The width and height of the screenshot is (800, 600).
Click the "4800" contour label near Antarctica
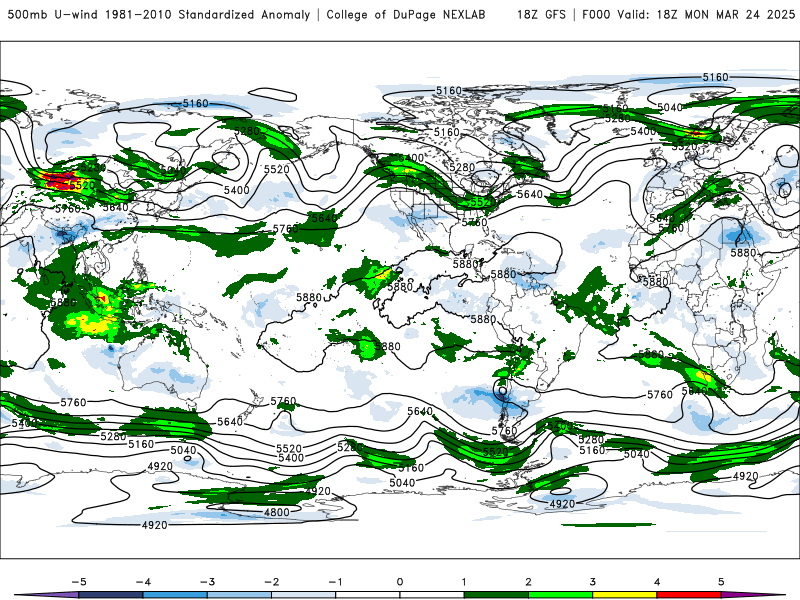pos(277,512)
